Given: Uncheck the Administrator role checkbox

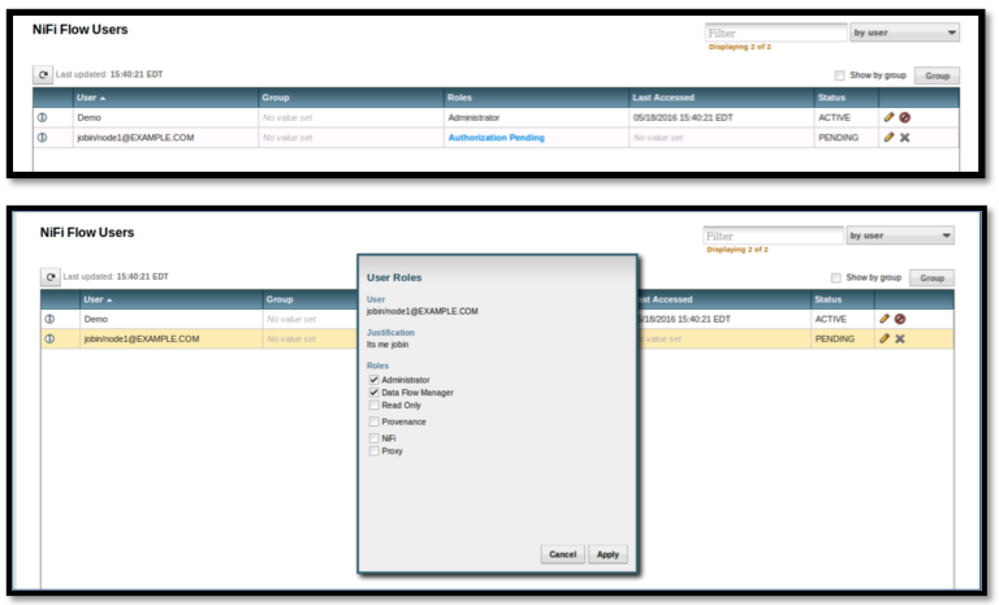Looking at the screenshot, I should tap(374, 380).
